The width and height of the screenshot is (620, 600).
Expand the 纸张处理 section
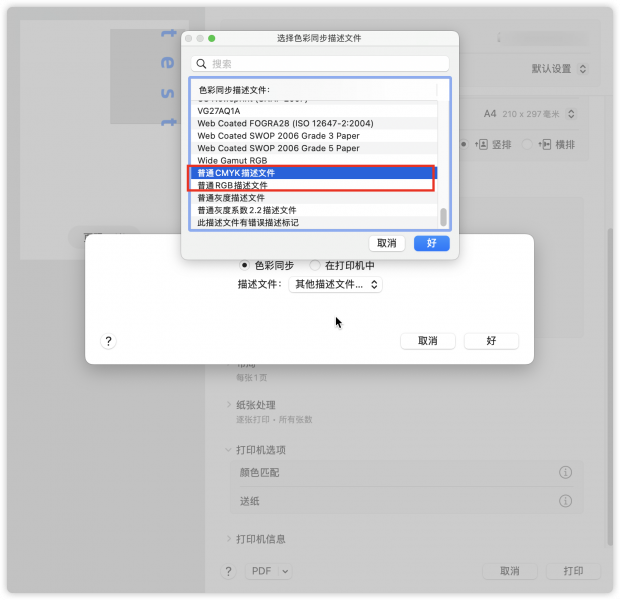coord(229,405)
